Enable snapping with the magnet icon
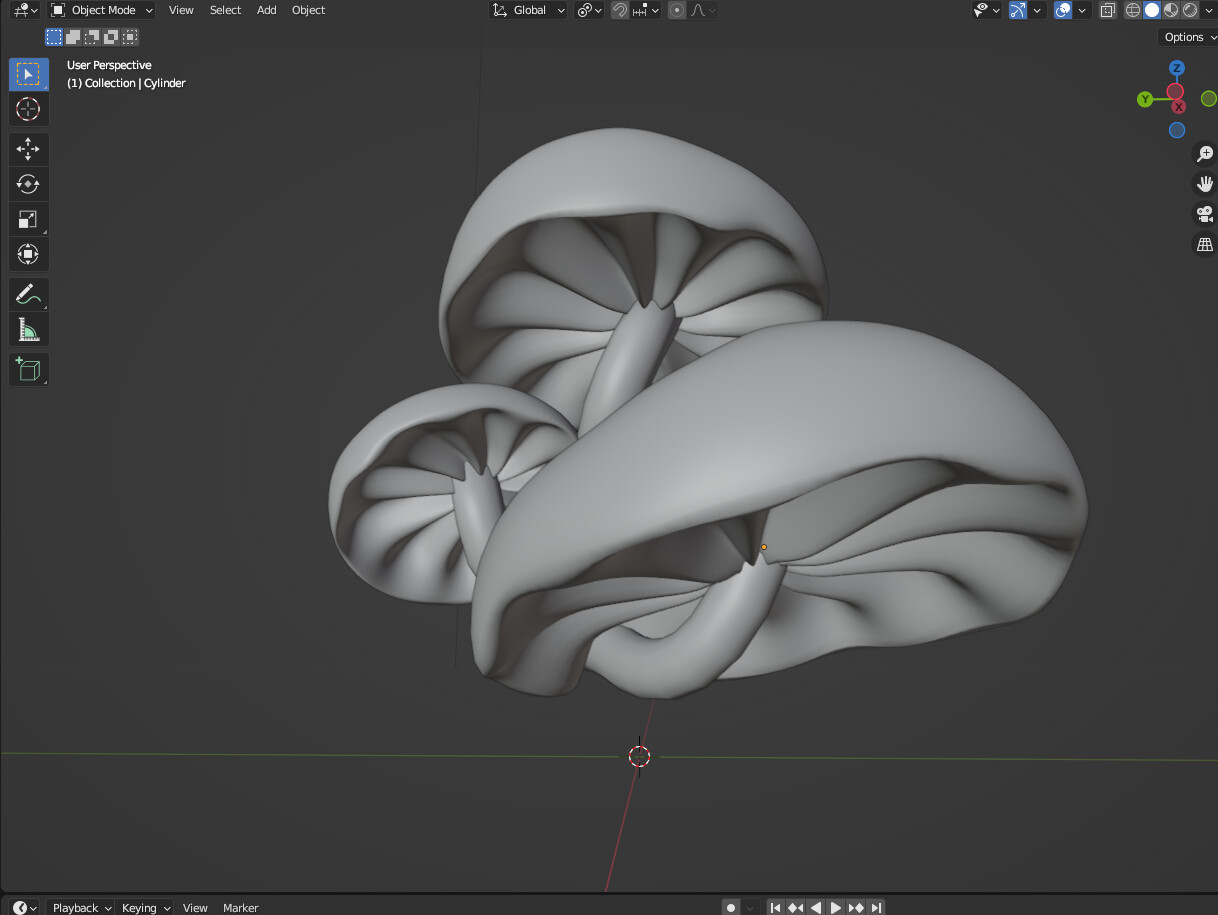Viewport: 1218px width, 915px height. [x=619, y=10]
